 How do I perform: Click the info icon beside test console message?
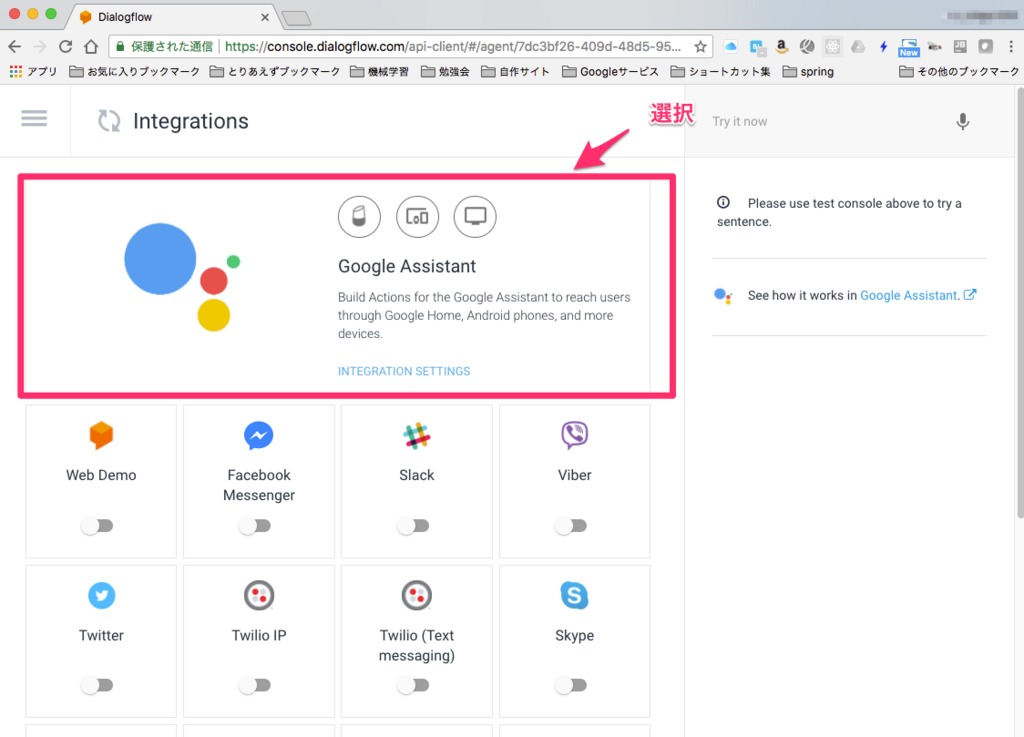pos(723,202)
